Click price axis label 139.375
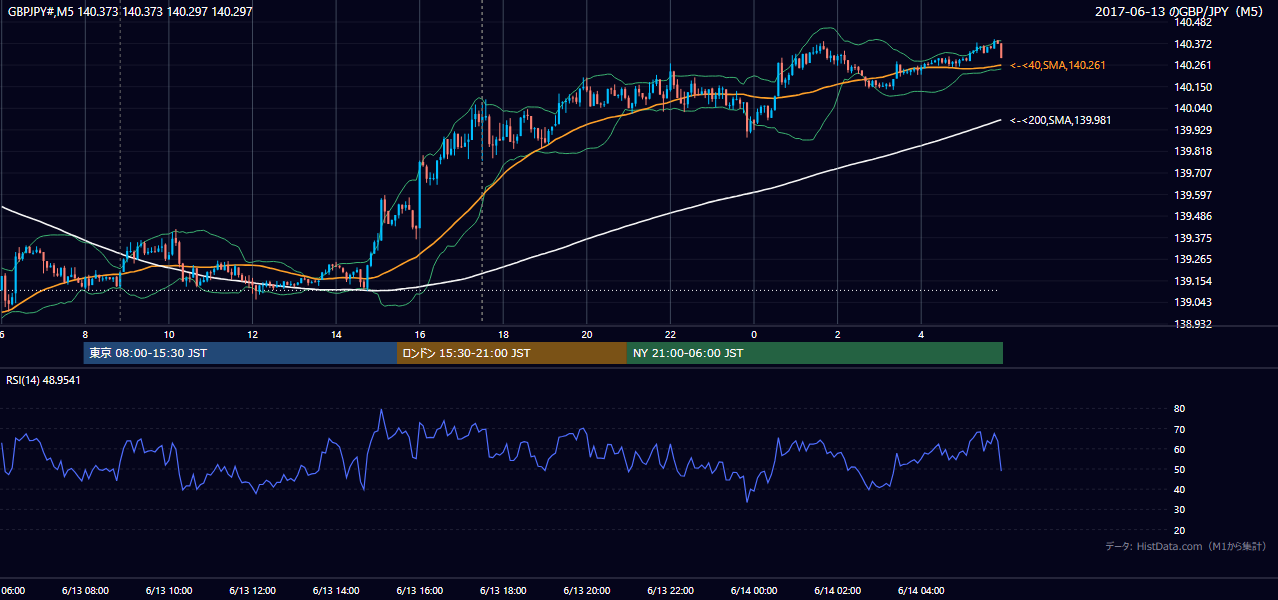Viewport: 1278px width, 600px height. pos(1195,238)
